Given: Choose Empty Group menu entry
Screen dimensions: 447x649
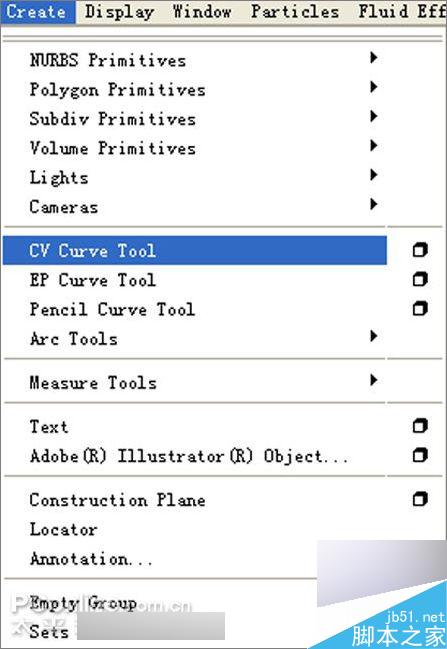Looking at the screenshot, I should pos(83,603).
